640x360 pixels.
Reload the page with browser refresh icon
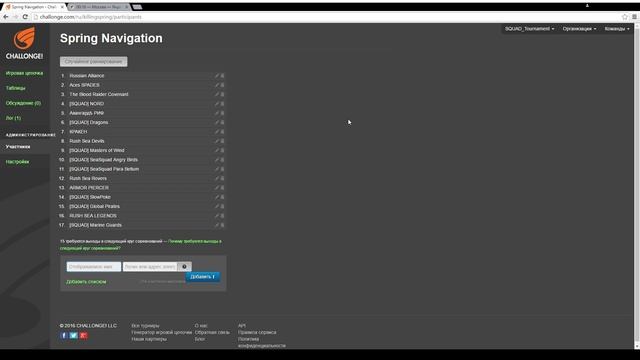tap(25, 17)
